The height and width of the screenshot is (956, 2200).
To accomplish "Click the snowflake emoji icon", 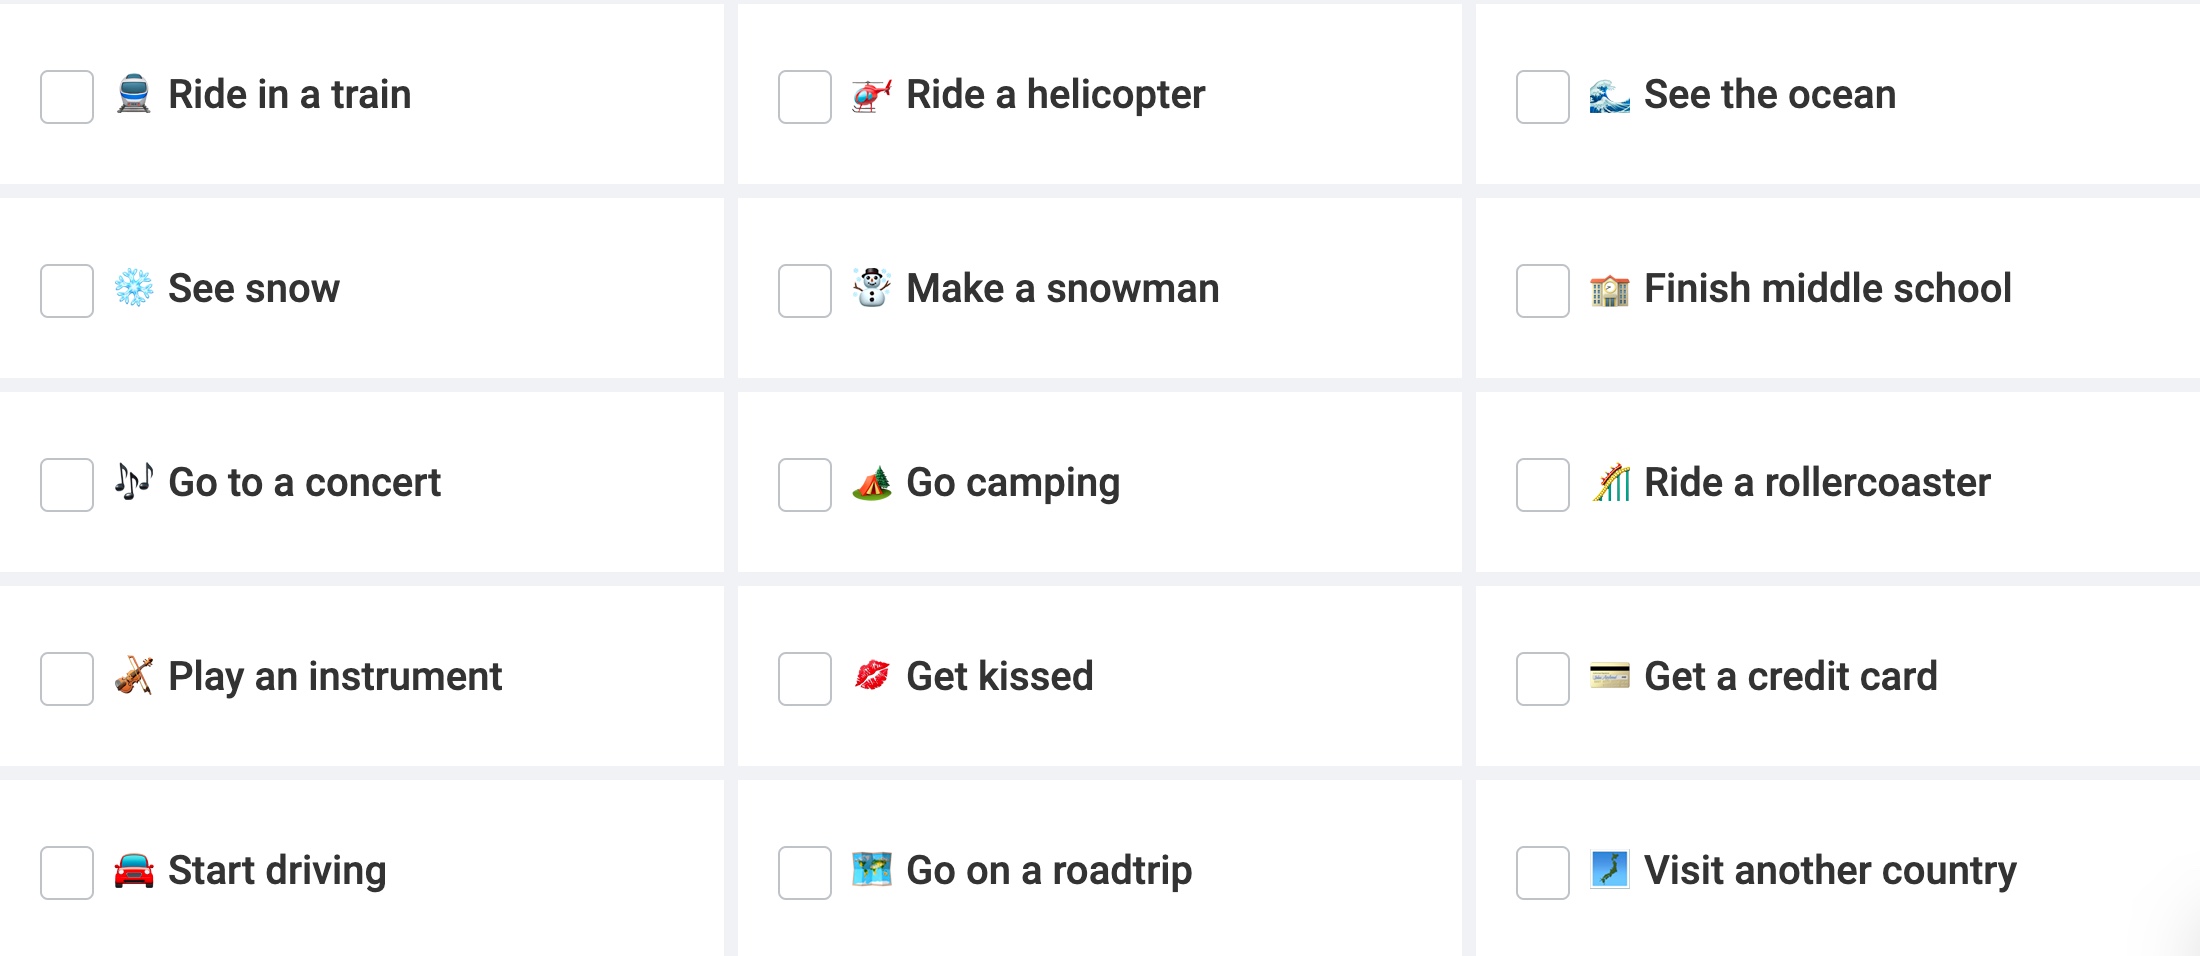I will (133, 289).
